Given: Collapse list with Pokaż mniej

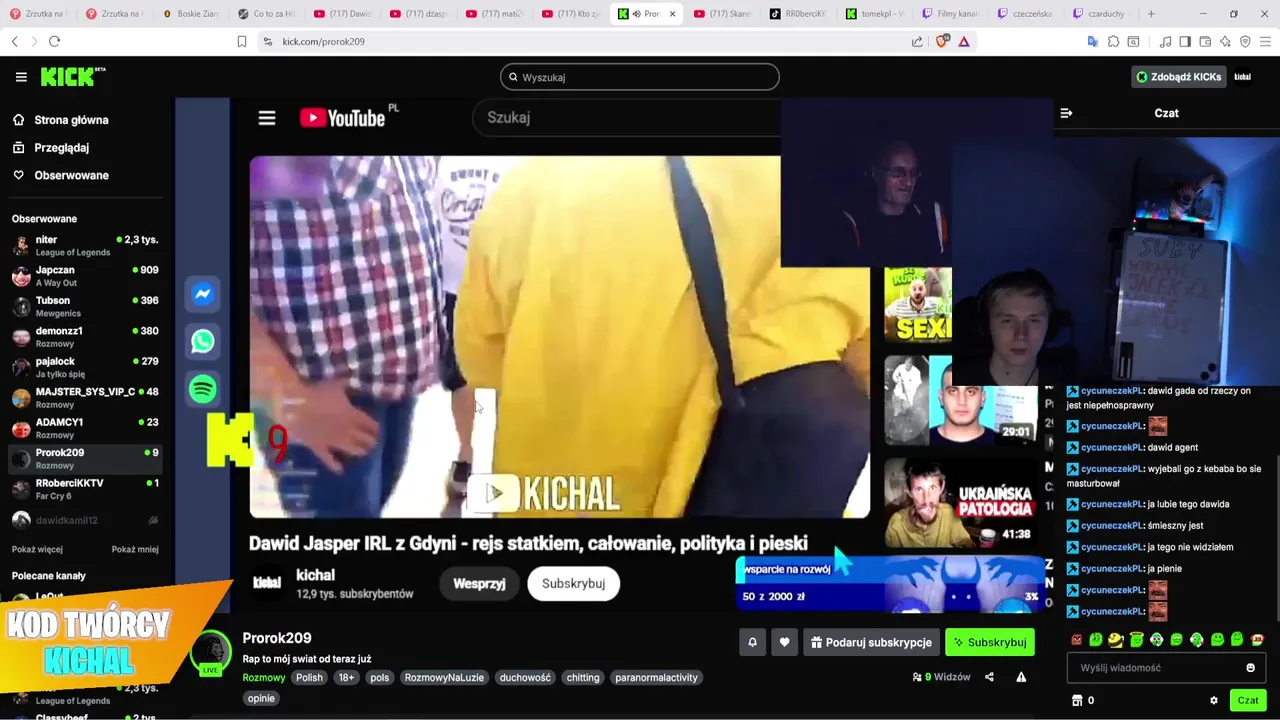Looking at the screenshot, I should coord(135,549).
